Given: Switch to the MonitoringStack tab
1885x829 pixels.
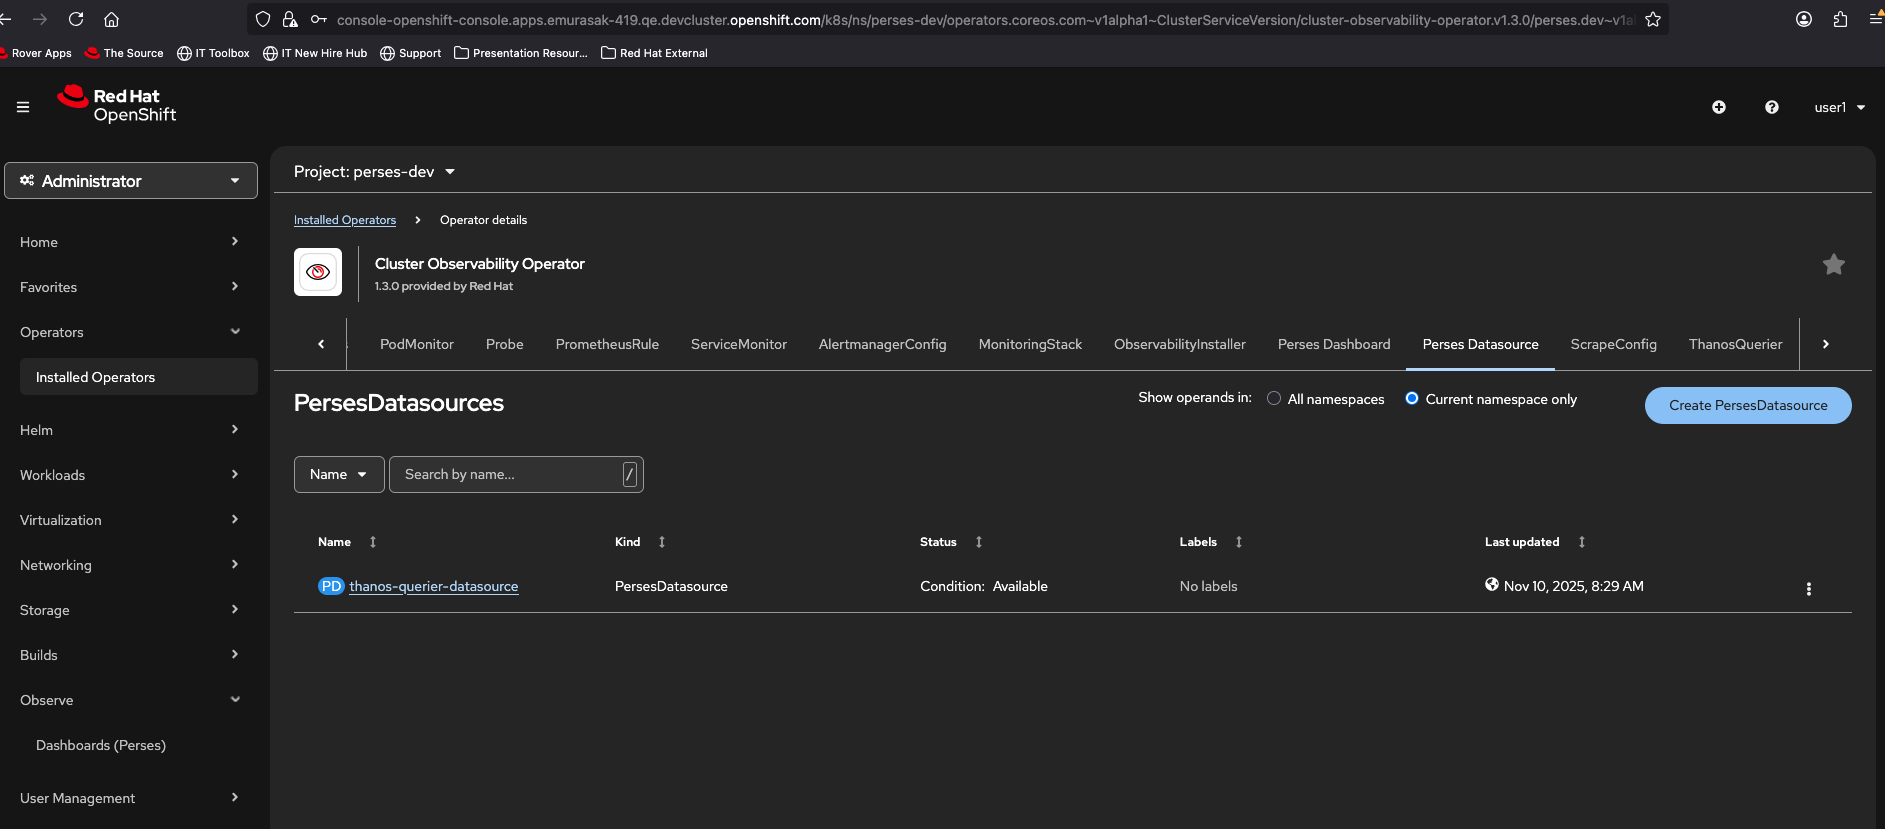Looking at the screenshot, I should [x=1029, y=344].
